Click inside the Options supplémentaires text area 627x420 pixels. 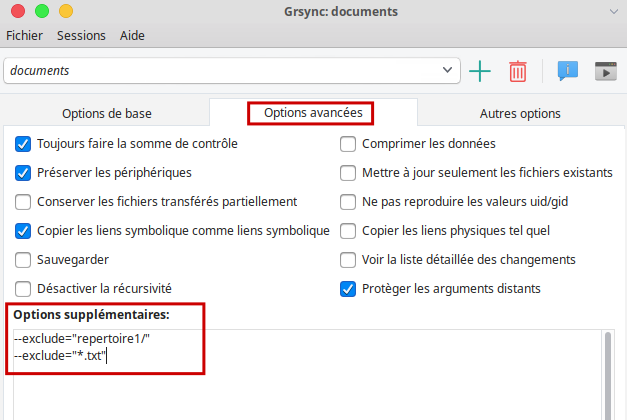point(307,375)
